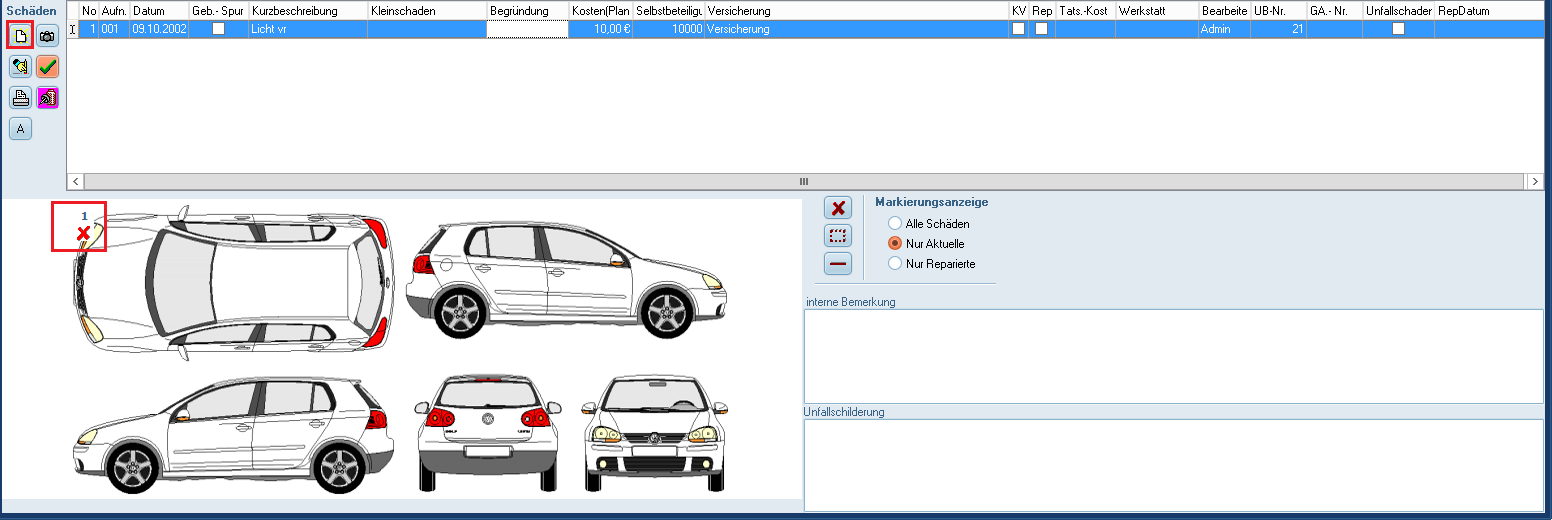Click the damage marker 1 on car
This screenshot has height=520, width=1552.
(x=84, y=233)
